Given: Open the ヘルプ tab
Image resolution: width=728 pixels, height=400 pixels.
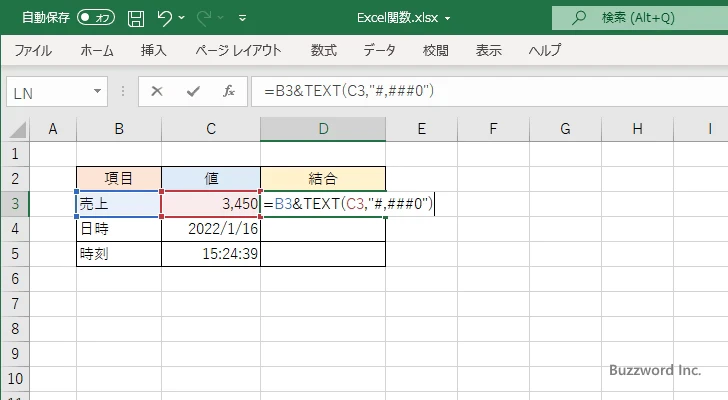Looking at the screenshot, I should pos(545,50).
